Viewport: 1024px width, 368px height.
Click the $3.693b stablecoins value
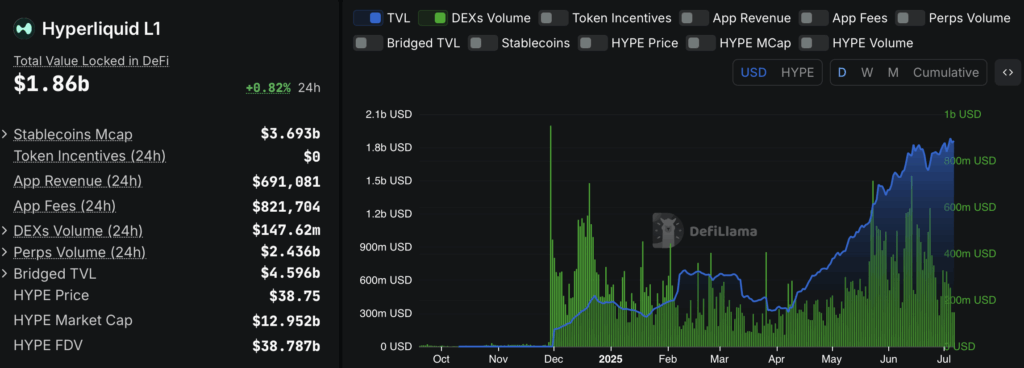point(290,134)
